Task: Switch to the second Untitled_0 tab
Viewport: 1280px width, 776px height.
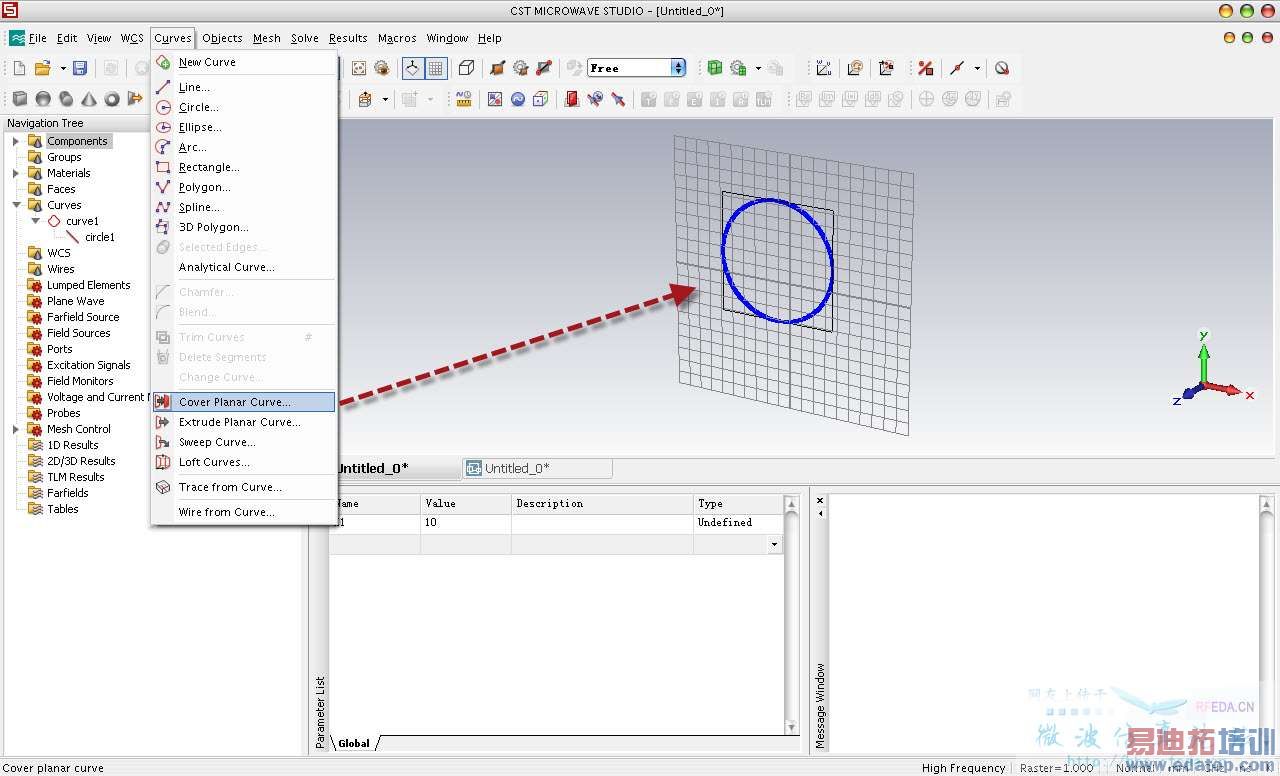Action: pos(516,468)
